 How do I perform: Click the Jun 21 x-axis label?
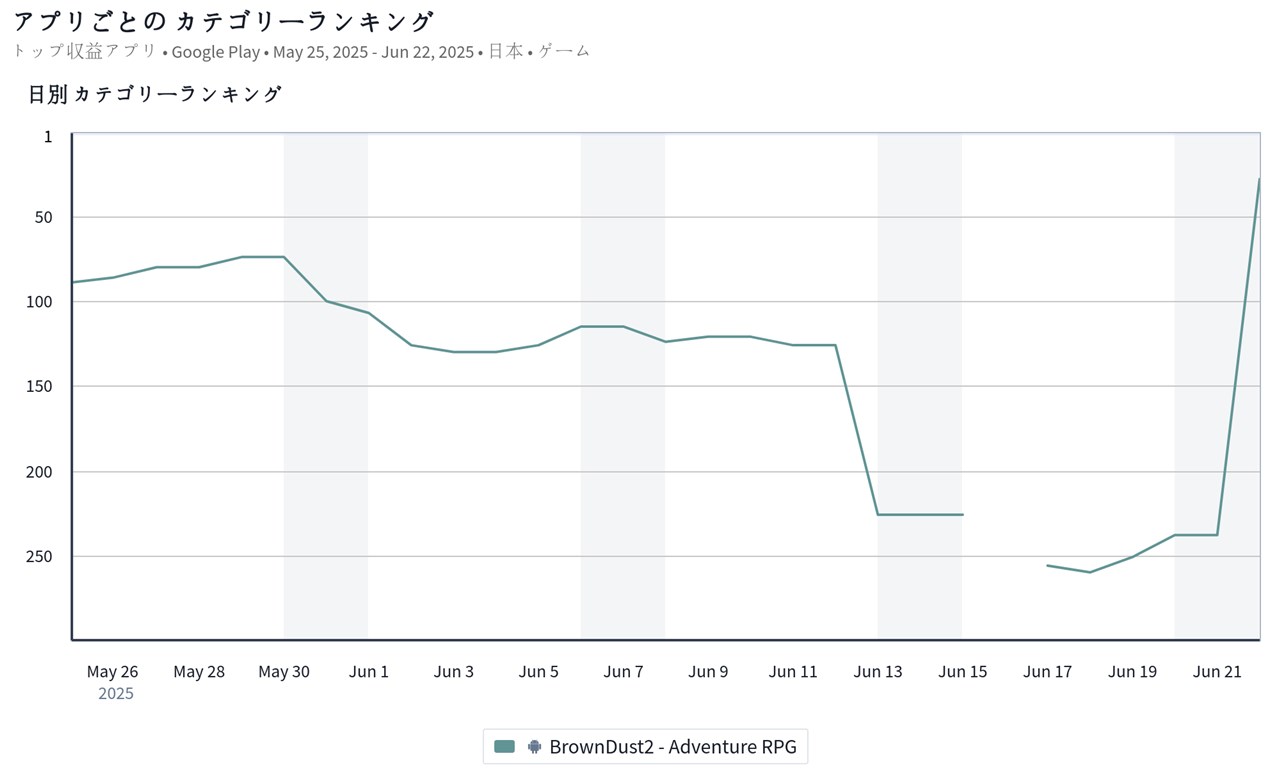pyautogui.click(x=1217, y=671)
